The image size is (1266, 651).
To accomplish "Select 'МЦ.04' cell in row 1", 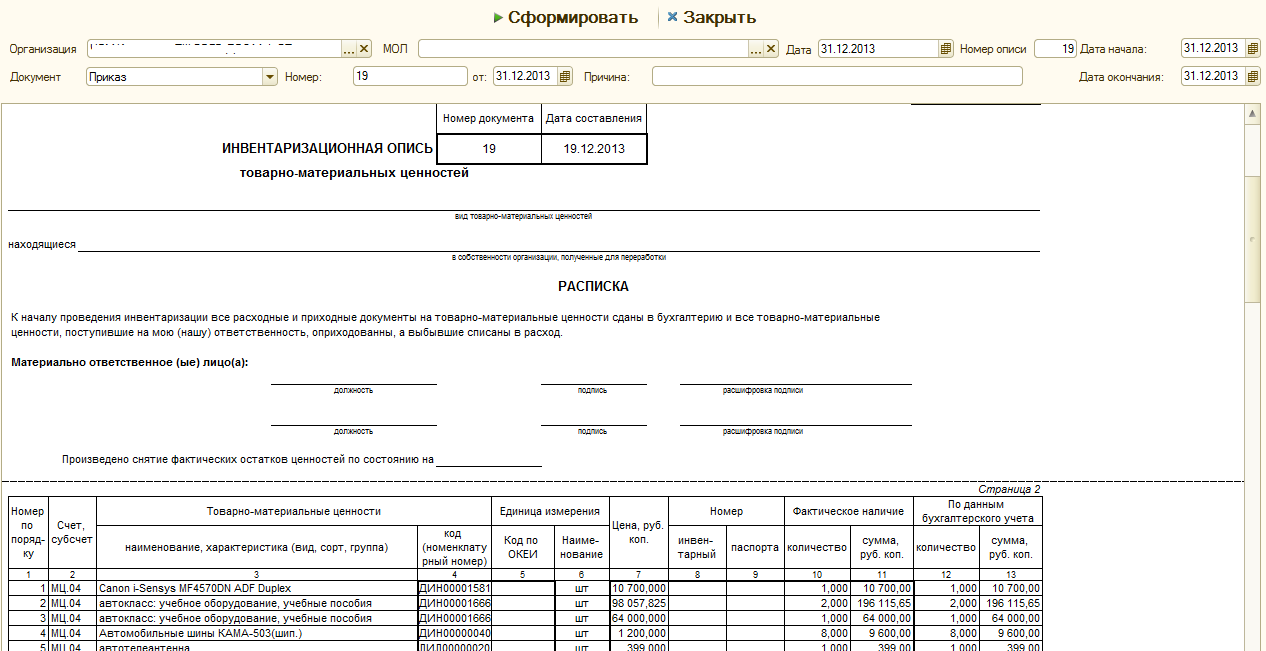I will point(72,589).
